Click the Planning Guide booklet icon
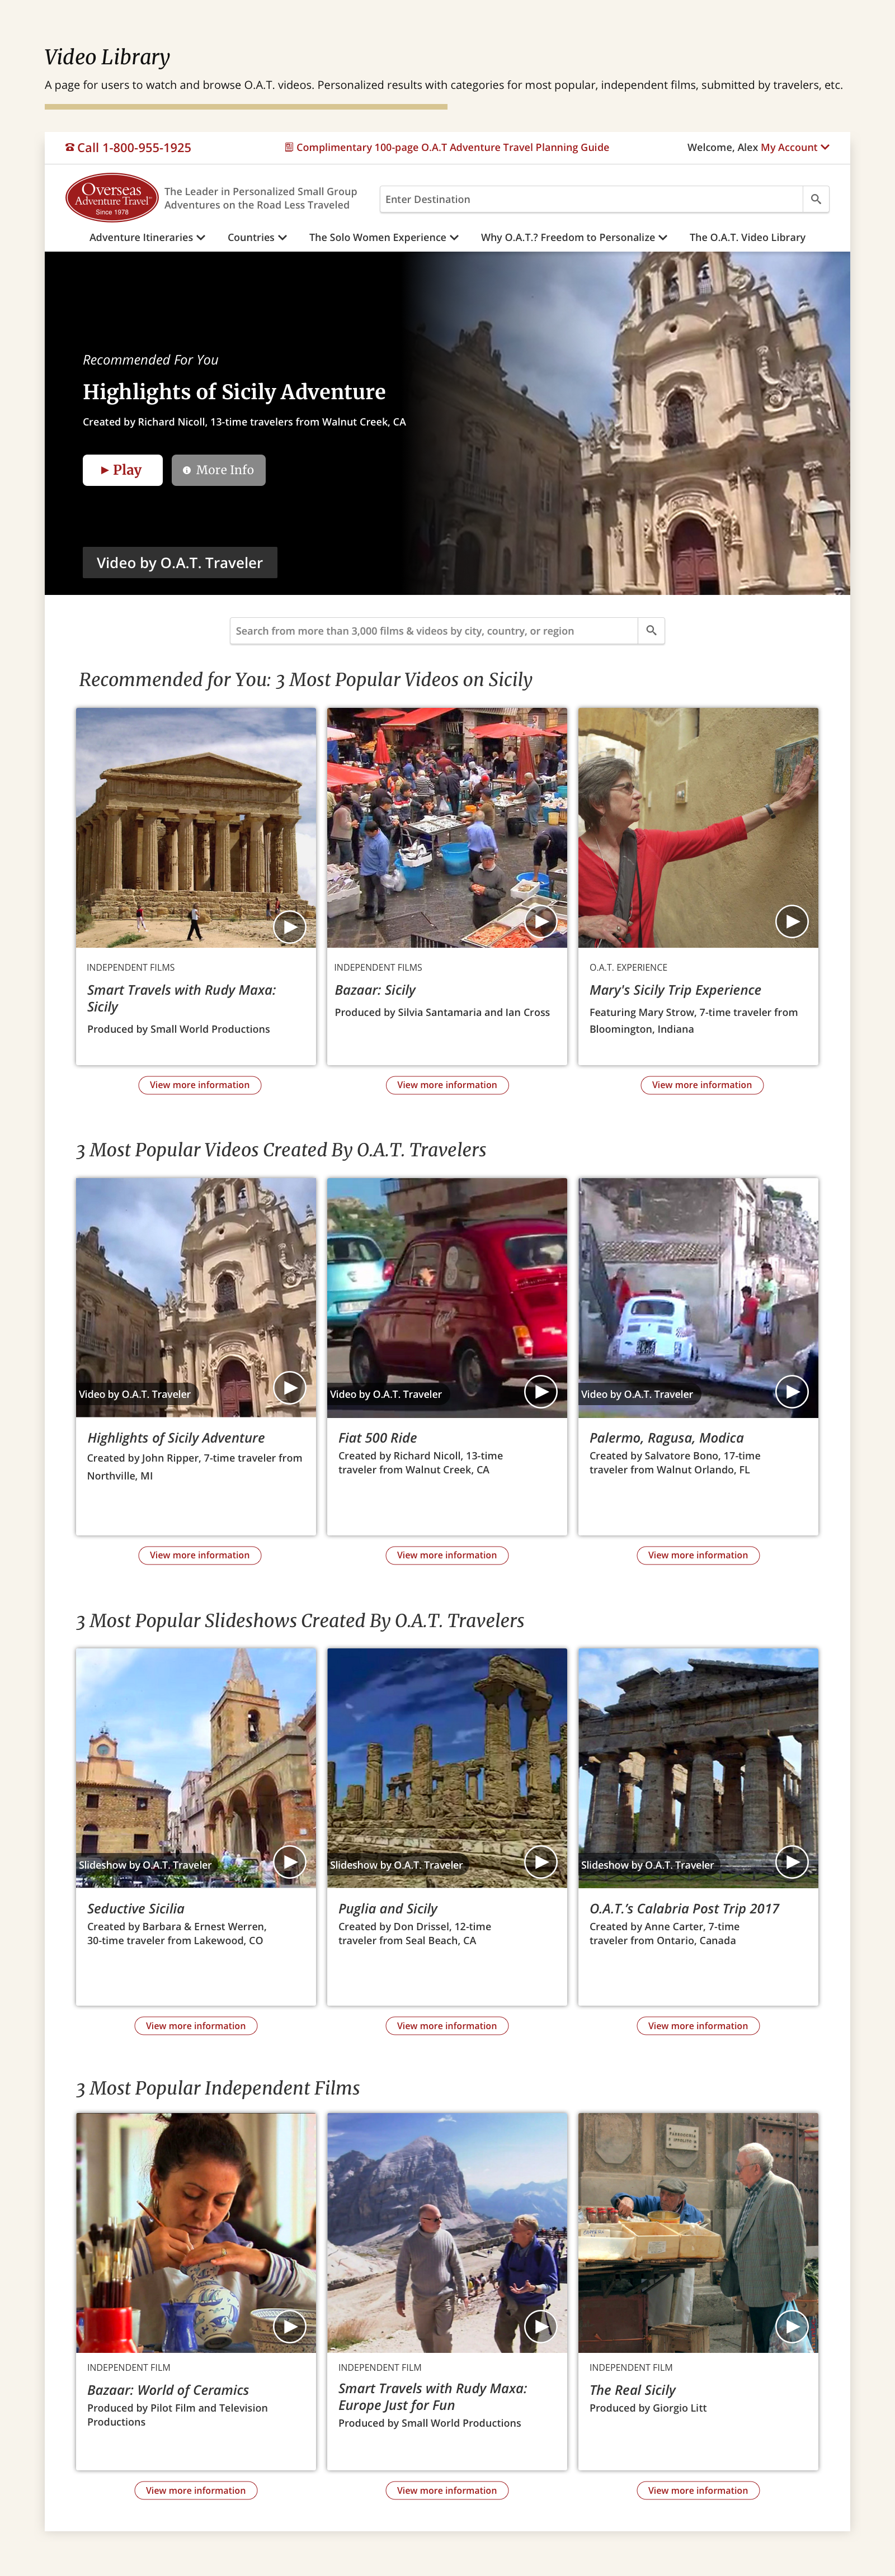The image size is (895, 2576). (289, 147)
